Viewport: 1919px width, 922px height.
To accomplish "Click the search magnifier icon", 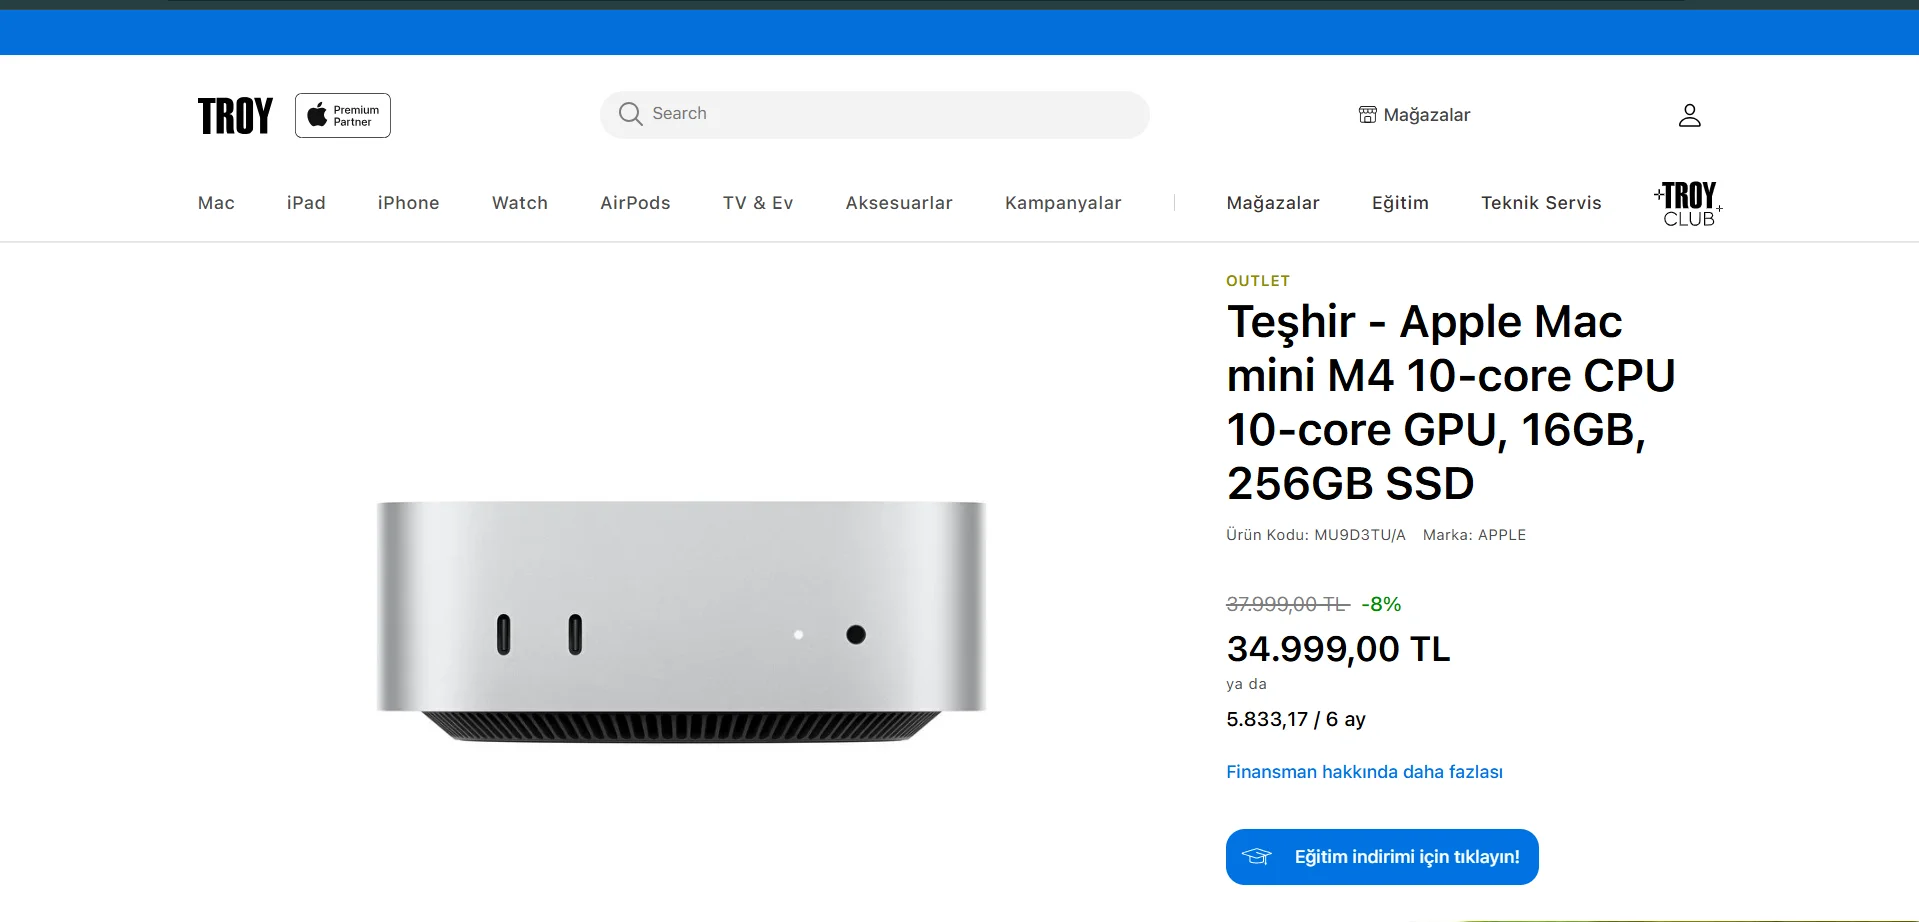I will click(x=630, y=114).
